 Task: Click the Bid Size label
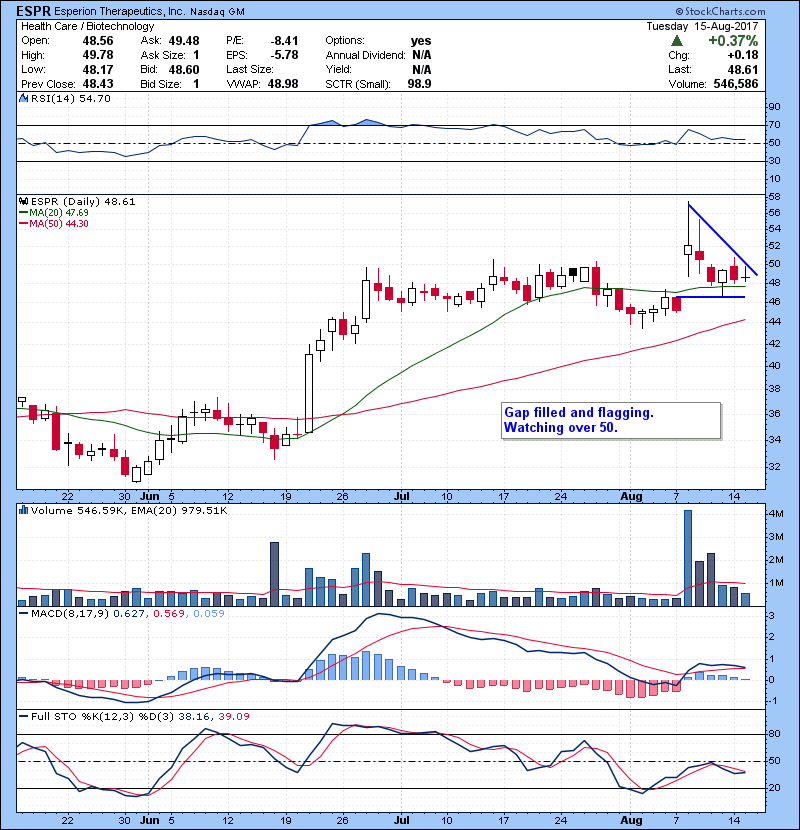click(x=161, y=84)
